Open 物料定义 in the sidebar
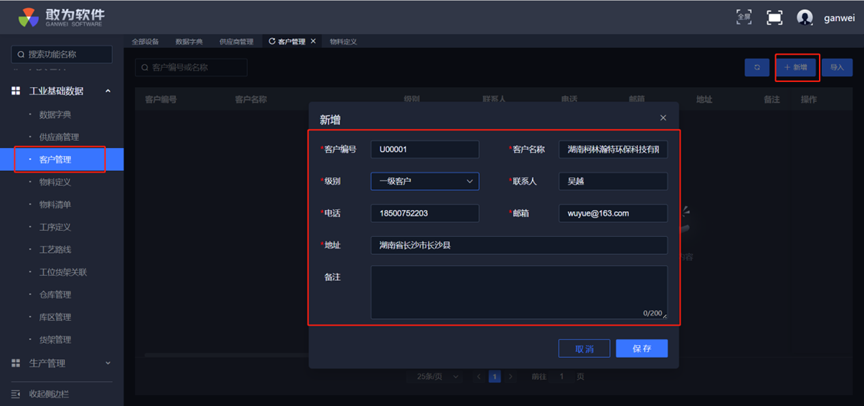 [55, 182]
